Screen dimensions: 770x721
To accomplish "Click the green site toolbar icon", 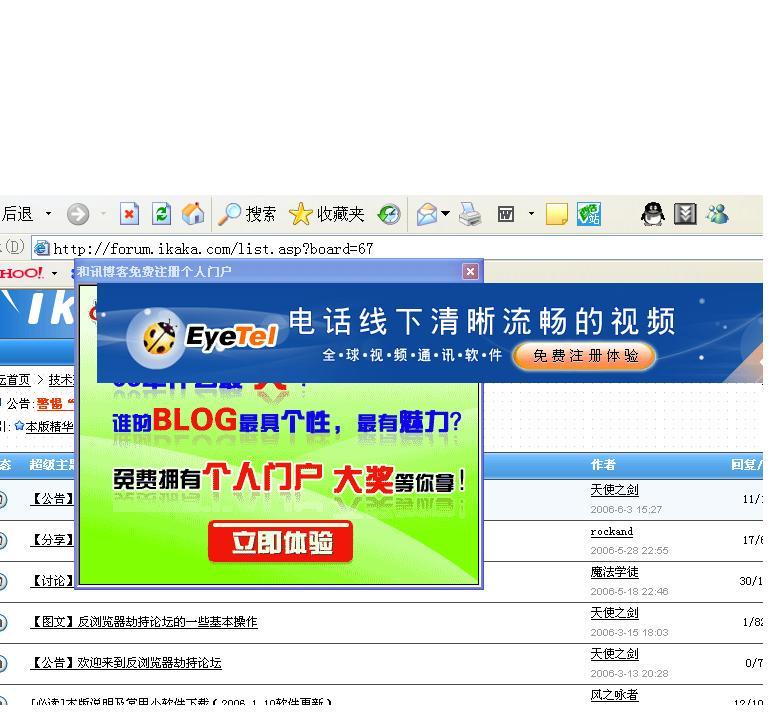I will coord(589,214).
